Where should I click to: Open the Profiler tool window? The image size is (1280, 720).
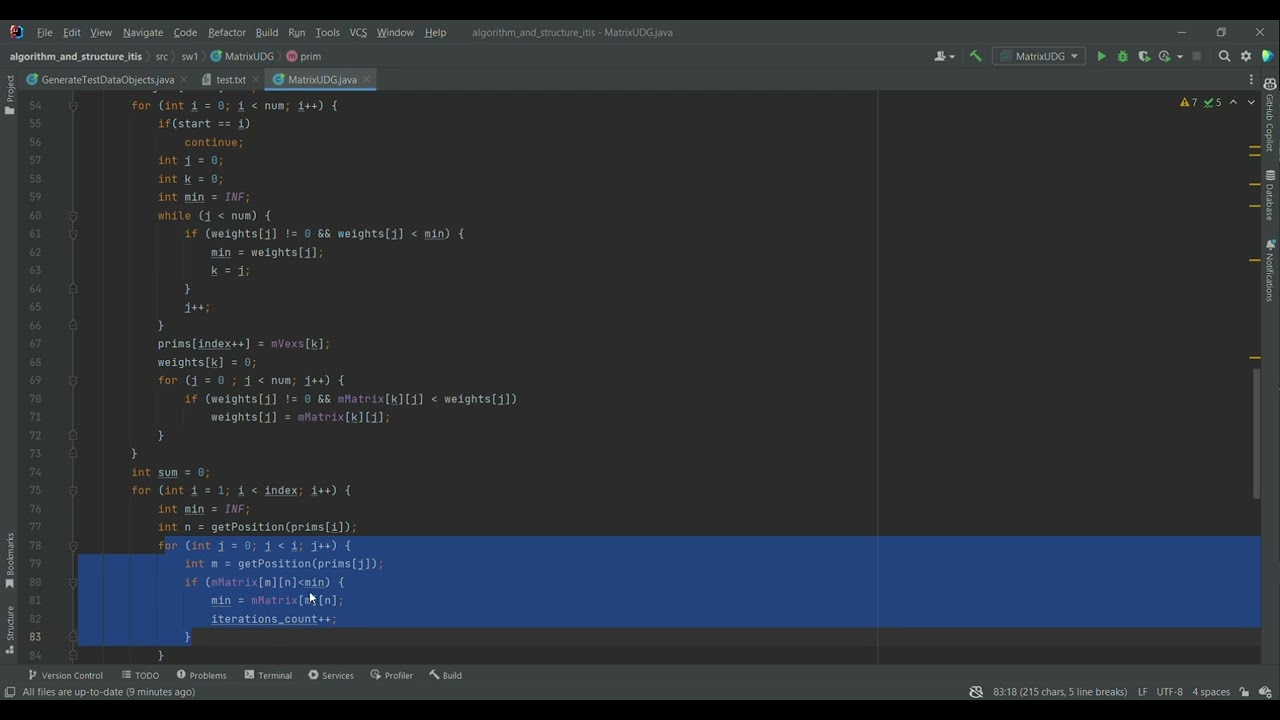(x=392, y=676)
